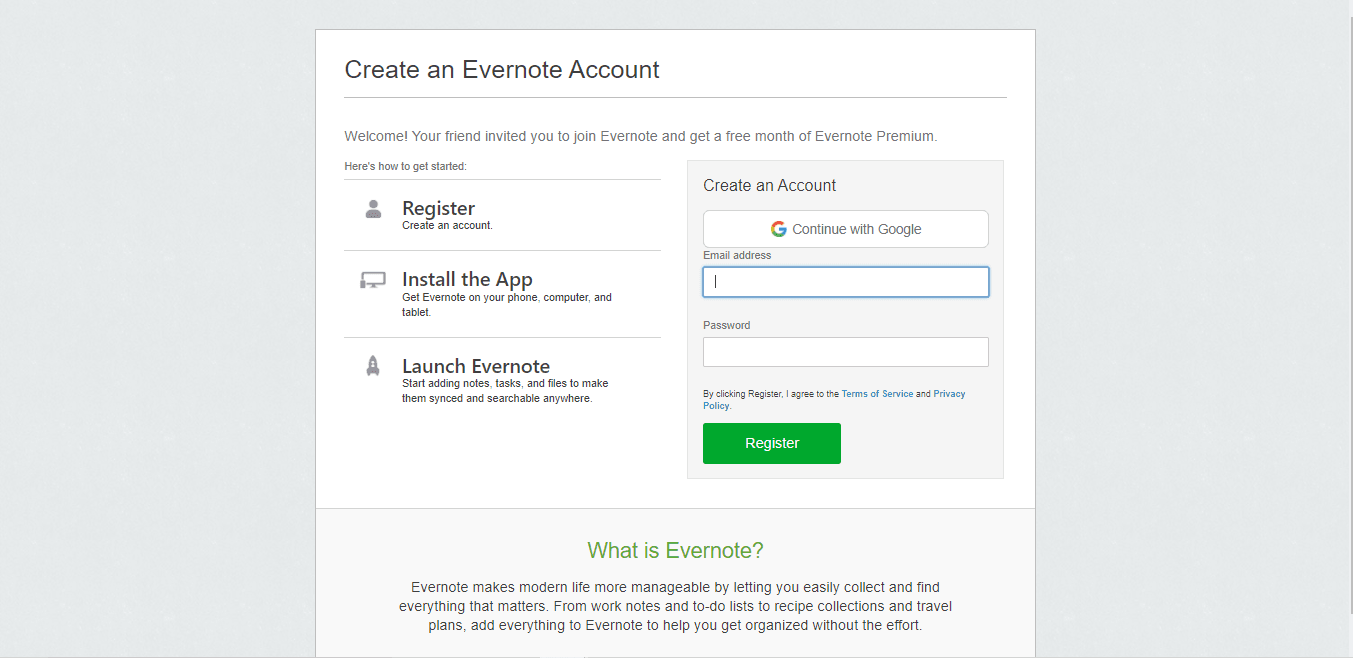The height and width of the screenshot is (658, 1353).
Task: Select the Launch Evernote step heading
Action: coord(476,366)
